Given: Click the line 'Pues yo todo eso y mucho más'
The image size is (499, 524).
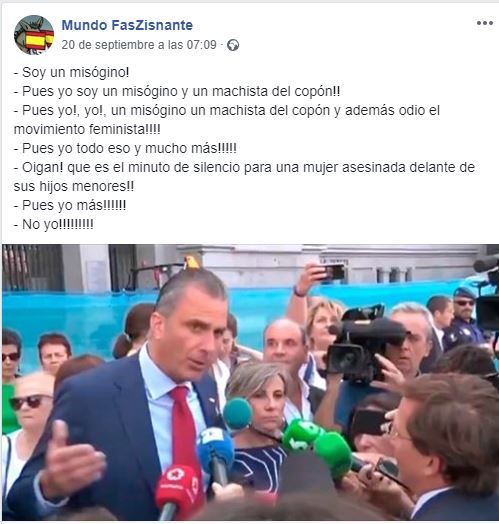Looking at the screenshot, I should point(125,148).
